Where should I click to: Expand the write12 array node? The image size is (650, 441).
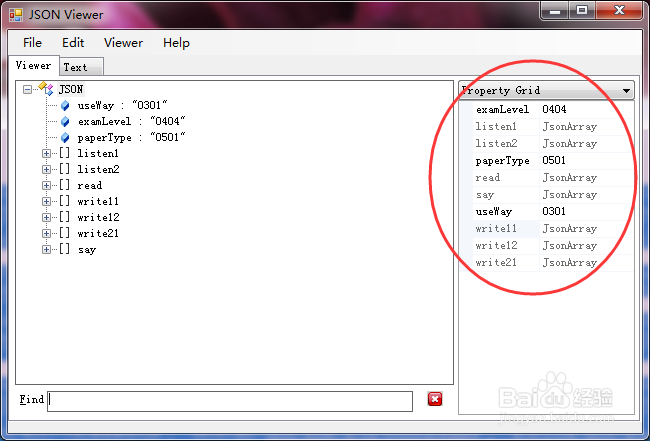(46, 217)
